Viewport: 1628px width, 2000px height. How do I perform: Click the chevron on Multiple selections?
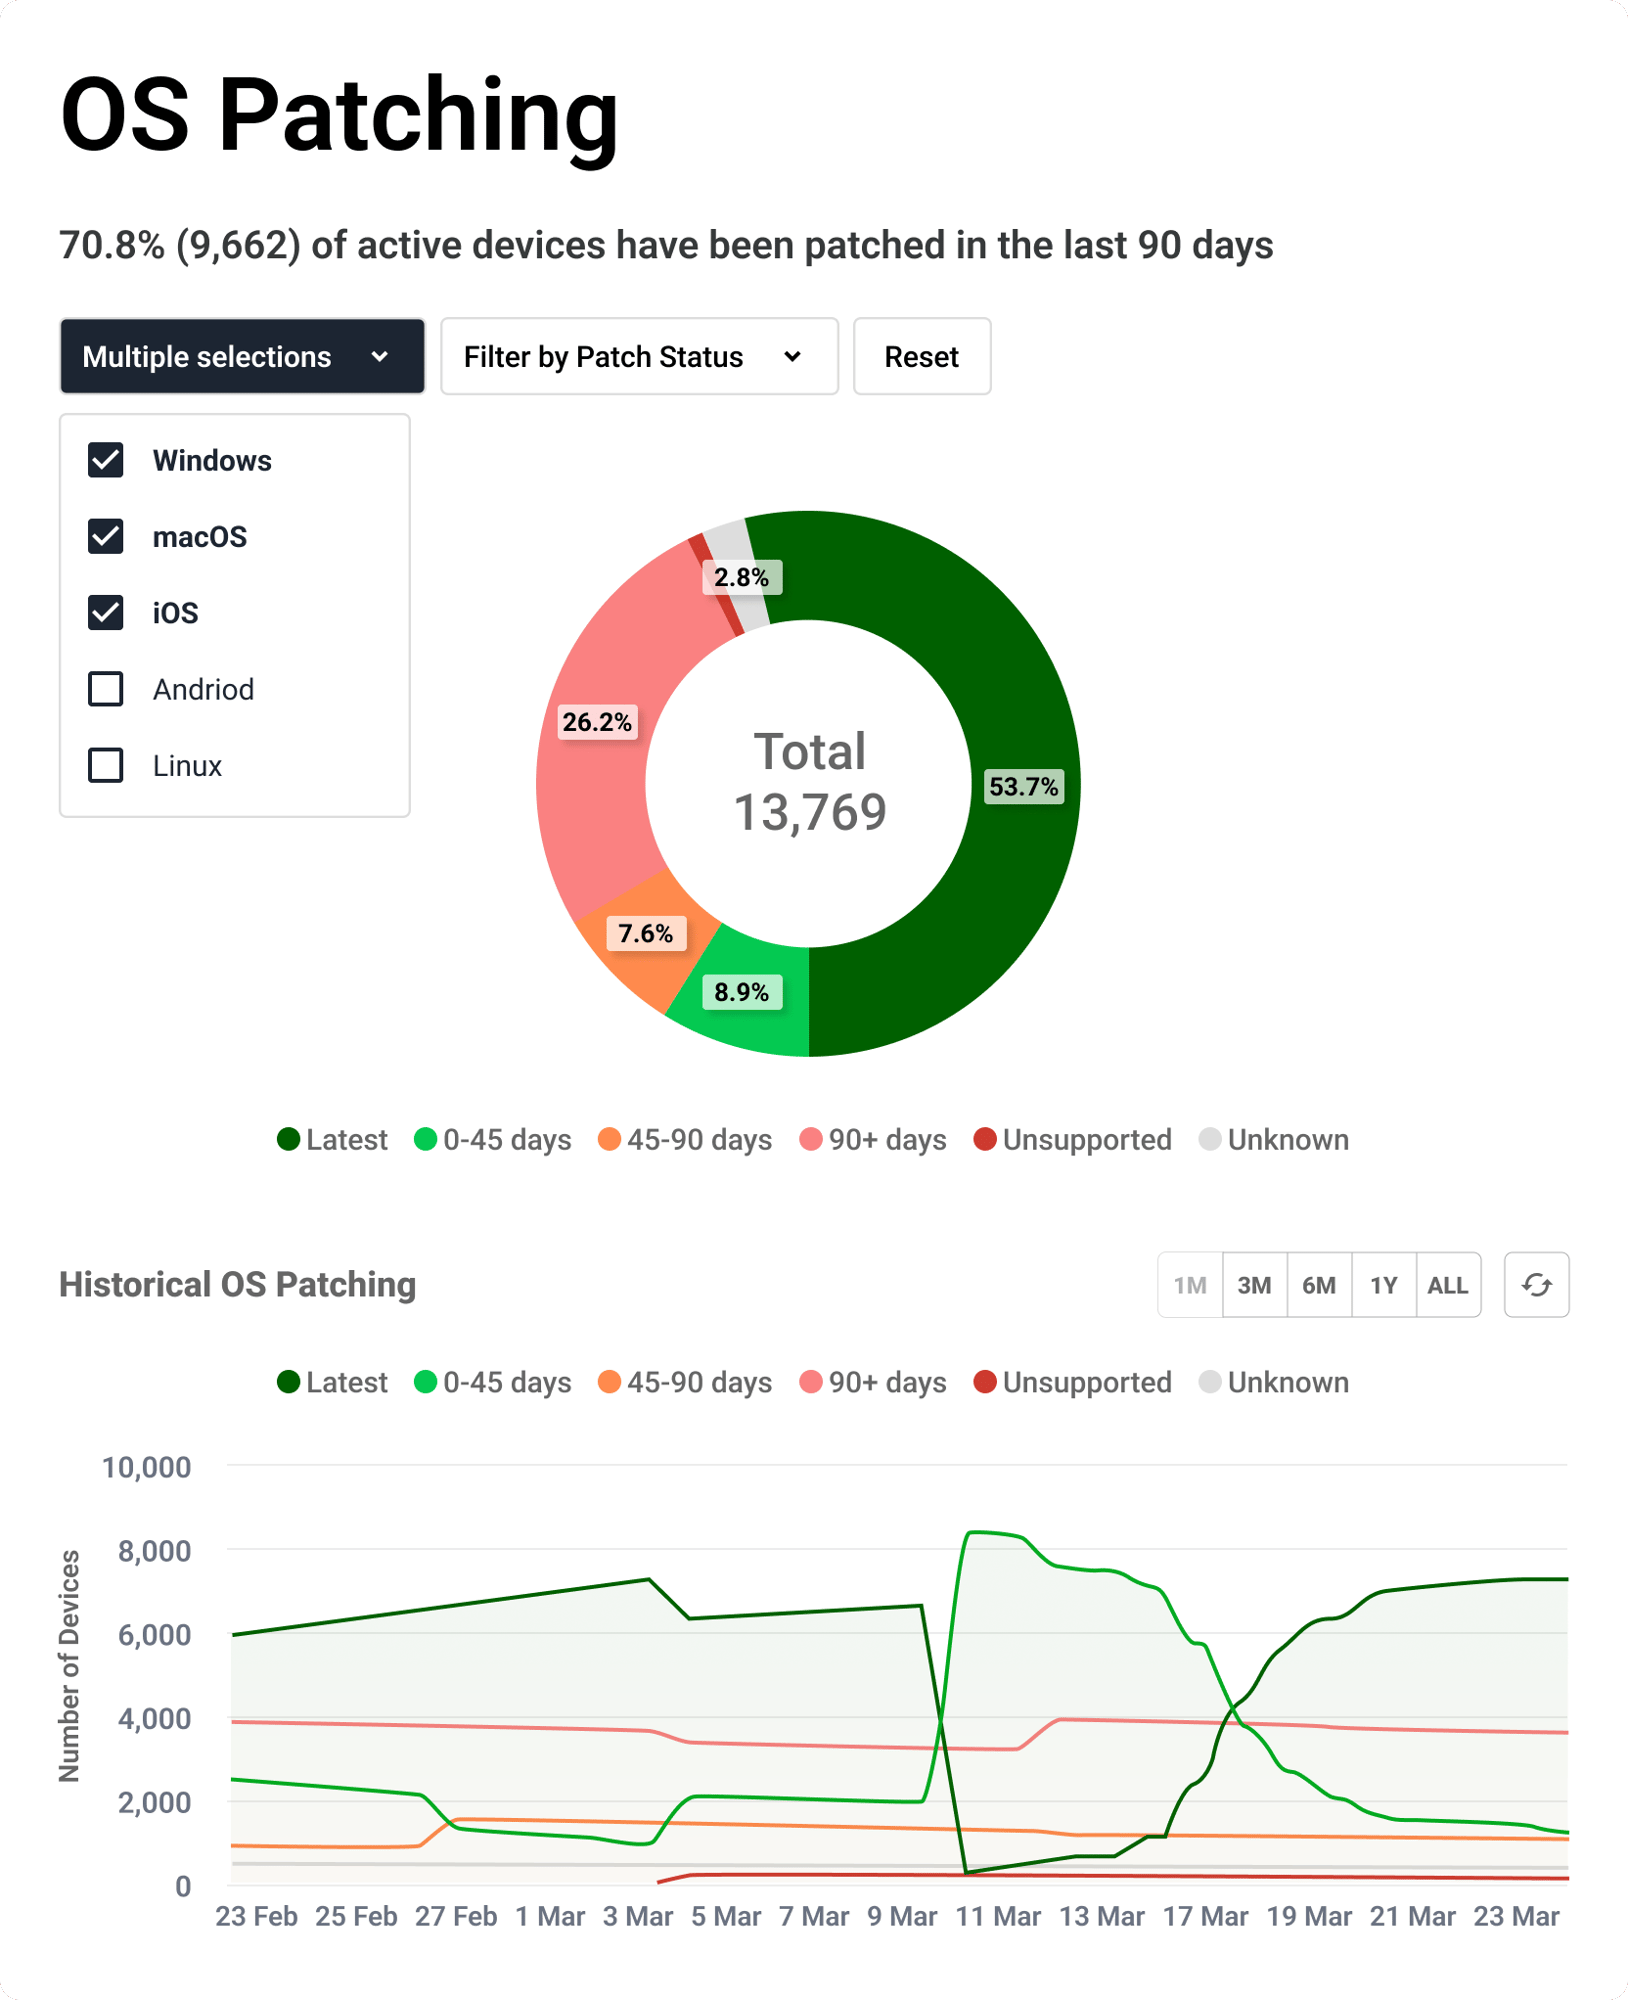[380, 357]
